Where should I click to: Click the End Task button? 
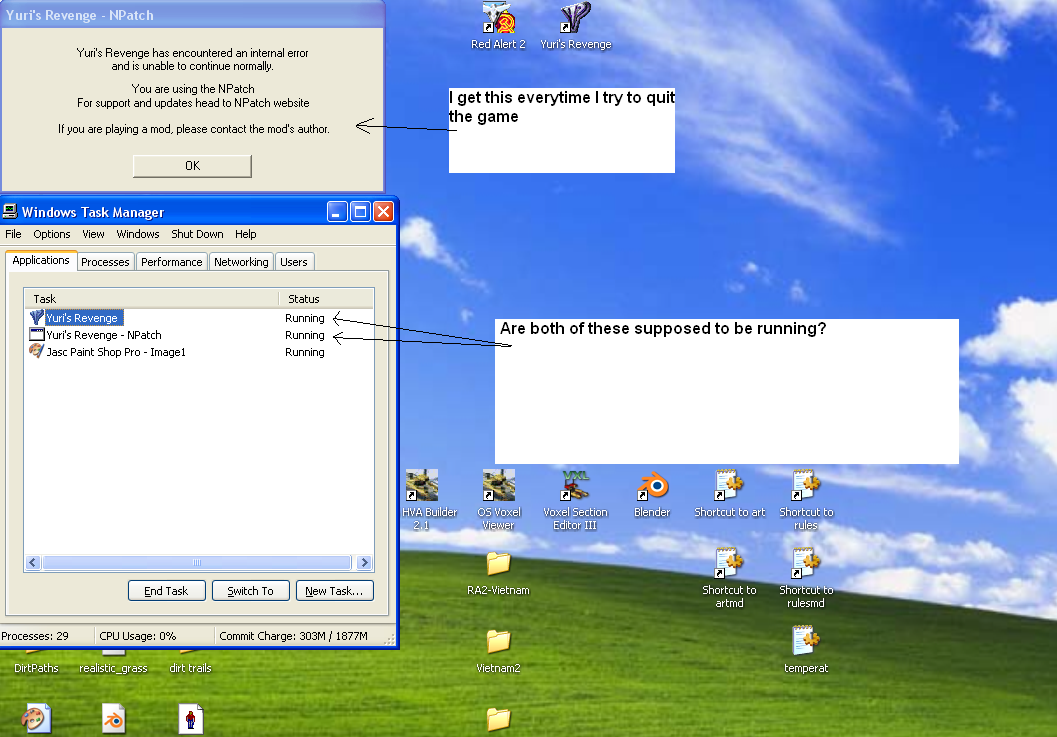coord(166,591)
